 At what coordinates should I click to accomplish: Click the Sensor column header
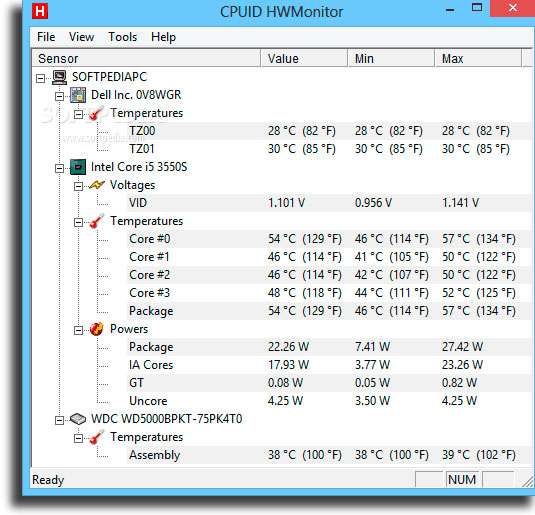point(146,58)
